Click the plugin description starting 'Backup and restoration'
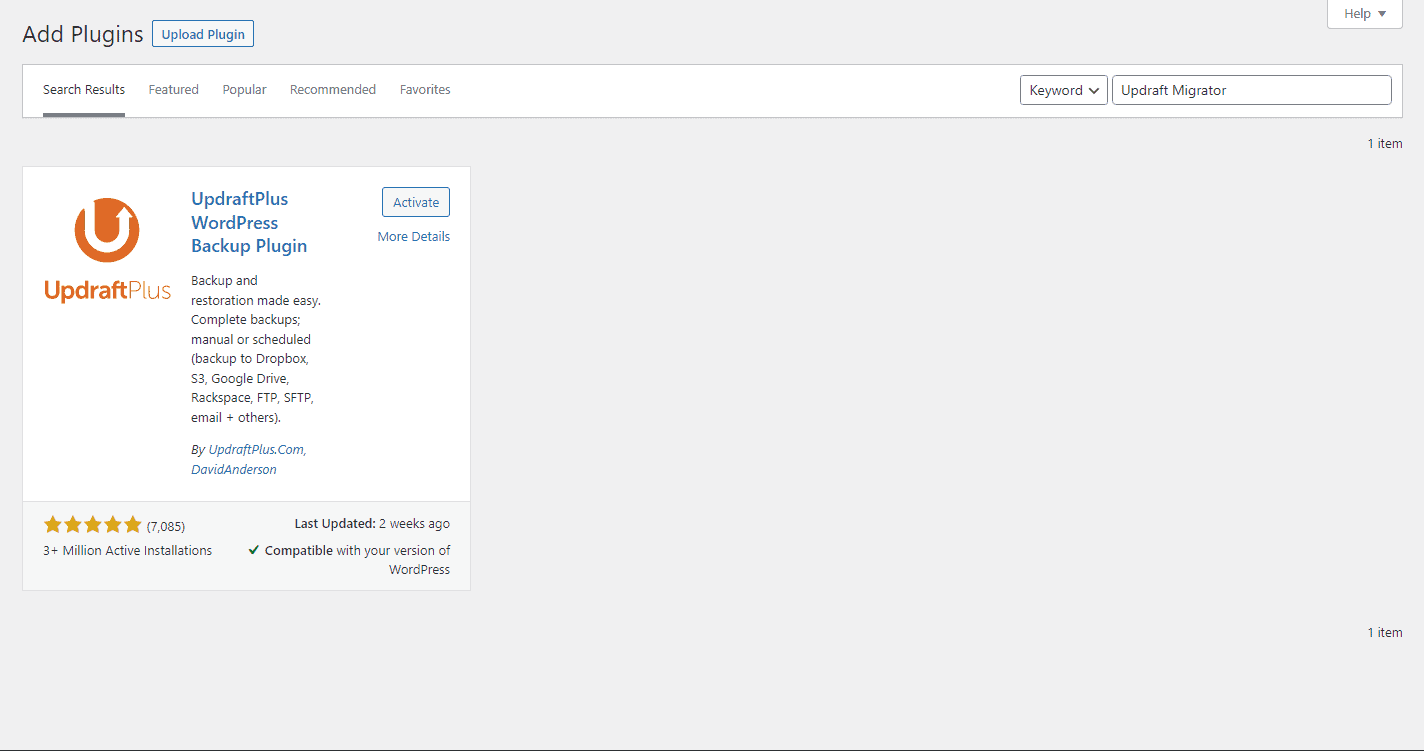Screen dimensions: 1424x751 [256, 349]
